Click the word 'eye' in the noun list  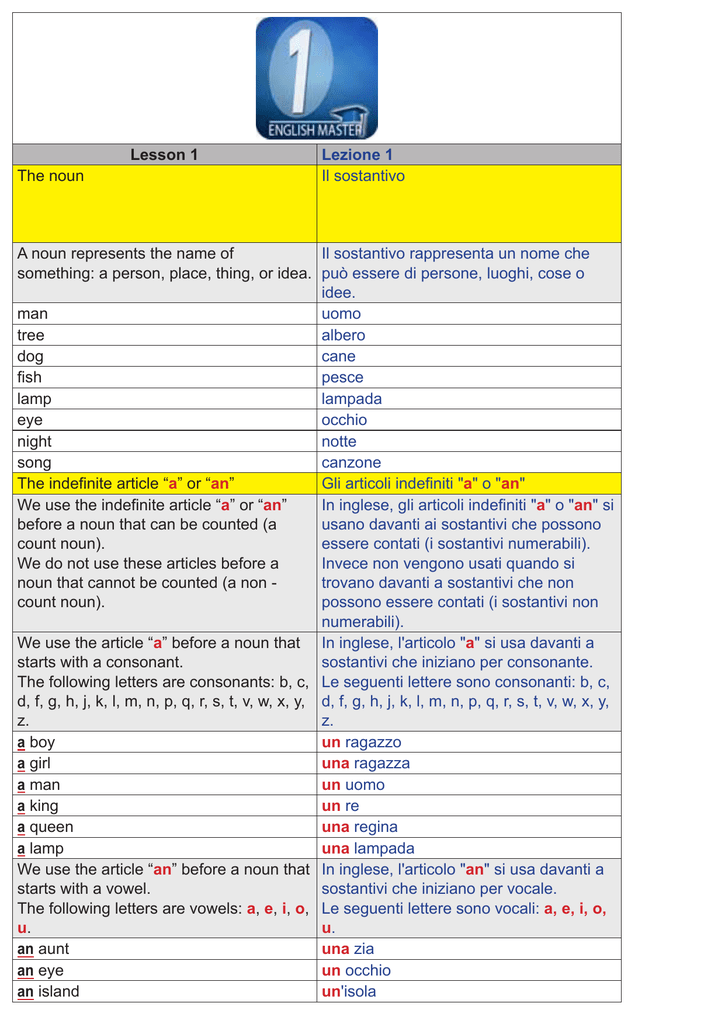point(30,421)
